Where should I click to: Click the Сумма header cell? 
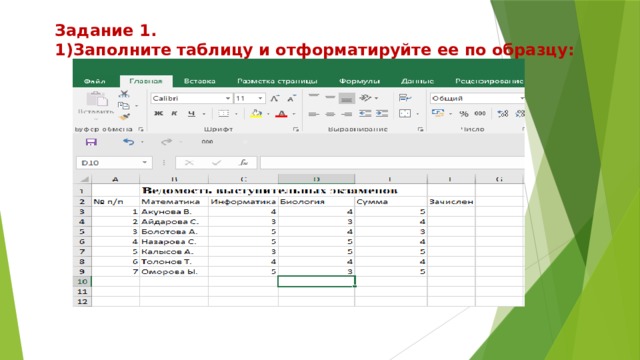click(x=391, y=202)
